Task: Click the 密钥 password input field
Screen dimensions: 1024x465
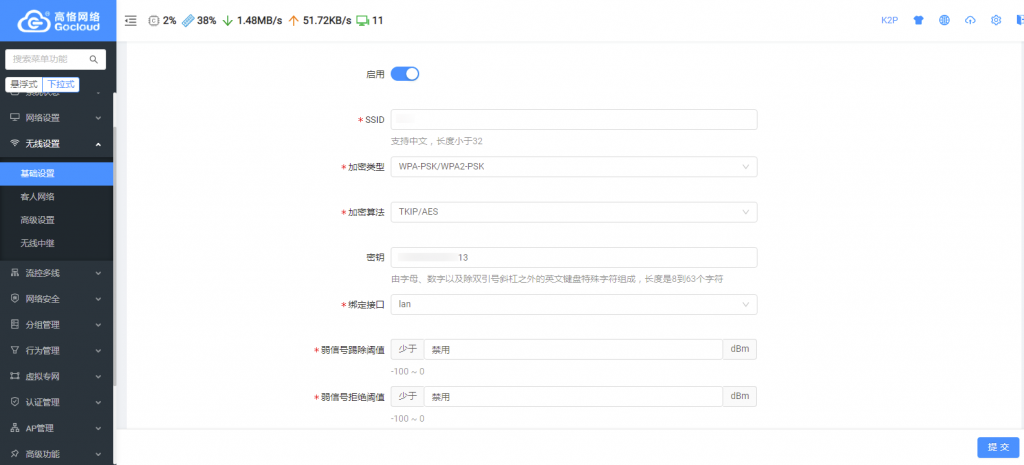Action: click(x=574, y=257)
